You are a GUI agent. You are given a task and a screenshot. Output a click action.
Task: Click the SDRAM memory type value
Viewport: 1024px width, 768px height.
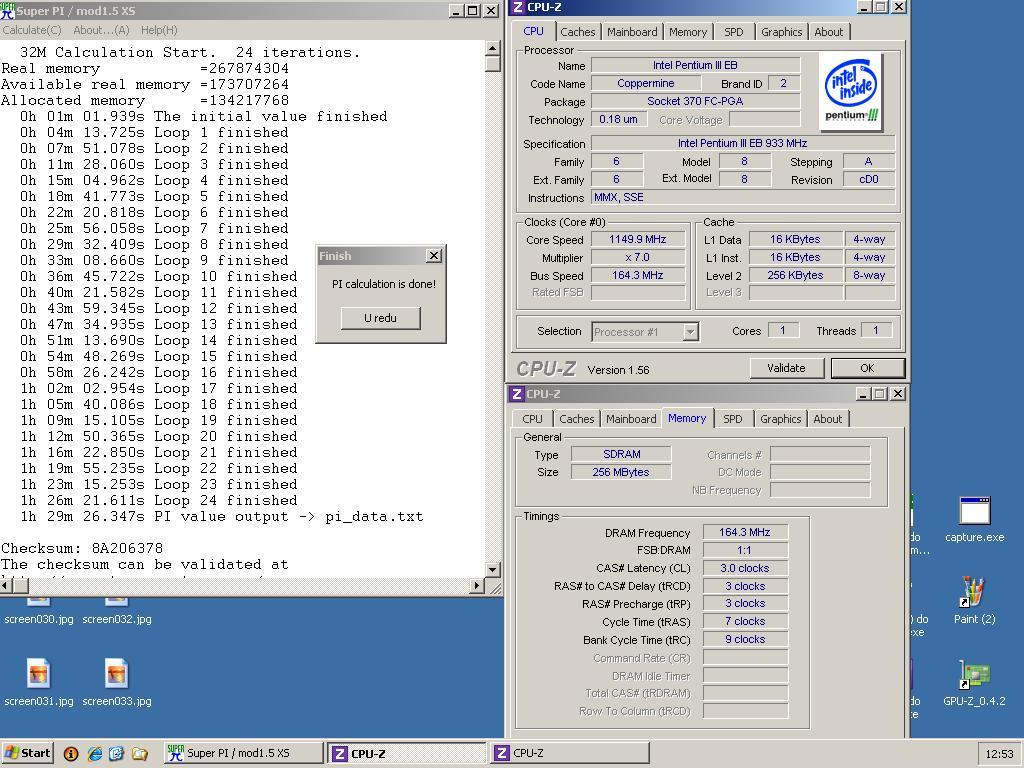tap(621, 455)
